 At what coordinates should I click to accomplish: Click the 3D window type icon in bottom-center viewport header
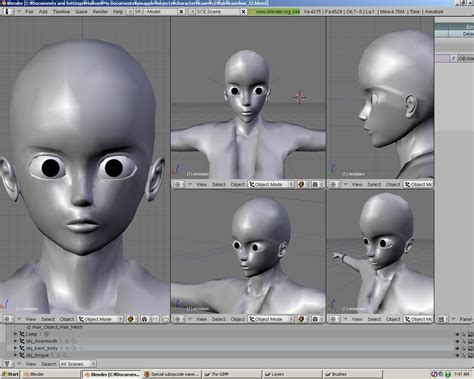coord(178,319)
